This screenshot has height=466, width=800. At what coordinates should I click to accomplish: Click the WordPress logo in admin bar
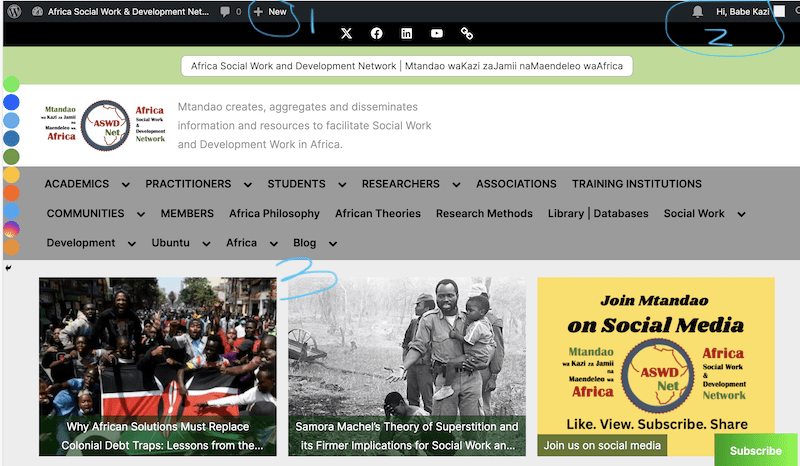coord(14,11)
